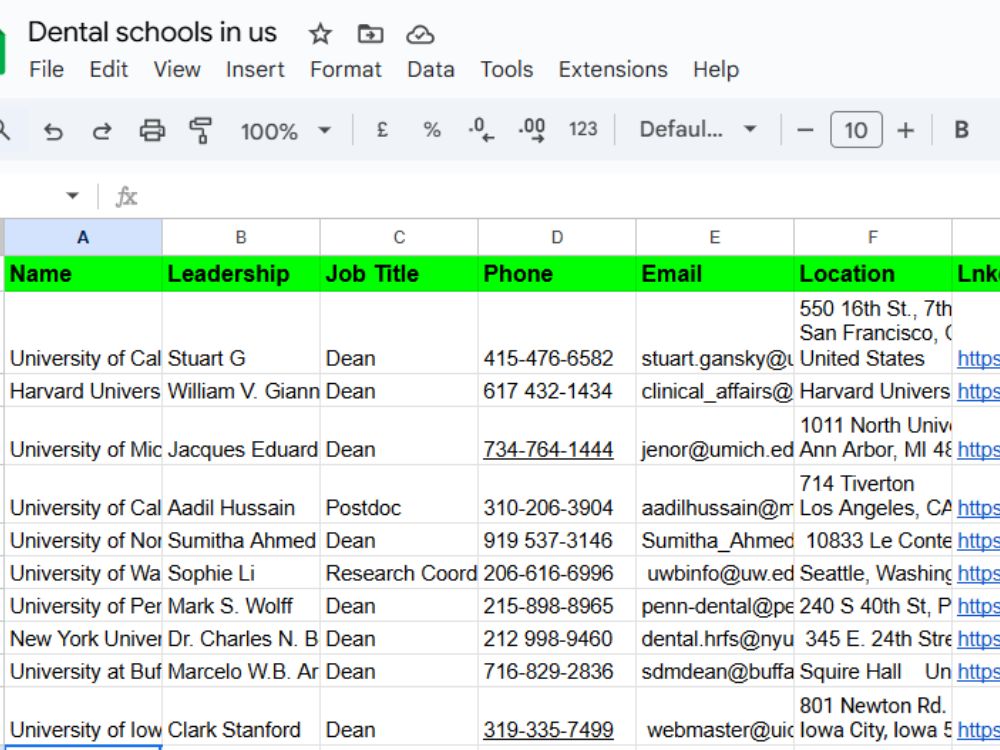Viewport: 1000px width, 750px height.
Task: Select cell with Clark Stanford
Action: point(241,716)
